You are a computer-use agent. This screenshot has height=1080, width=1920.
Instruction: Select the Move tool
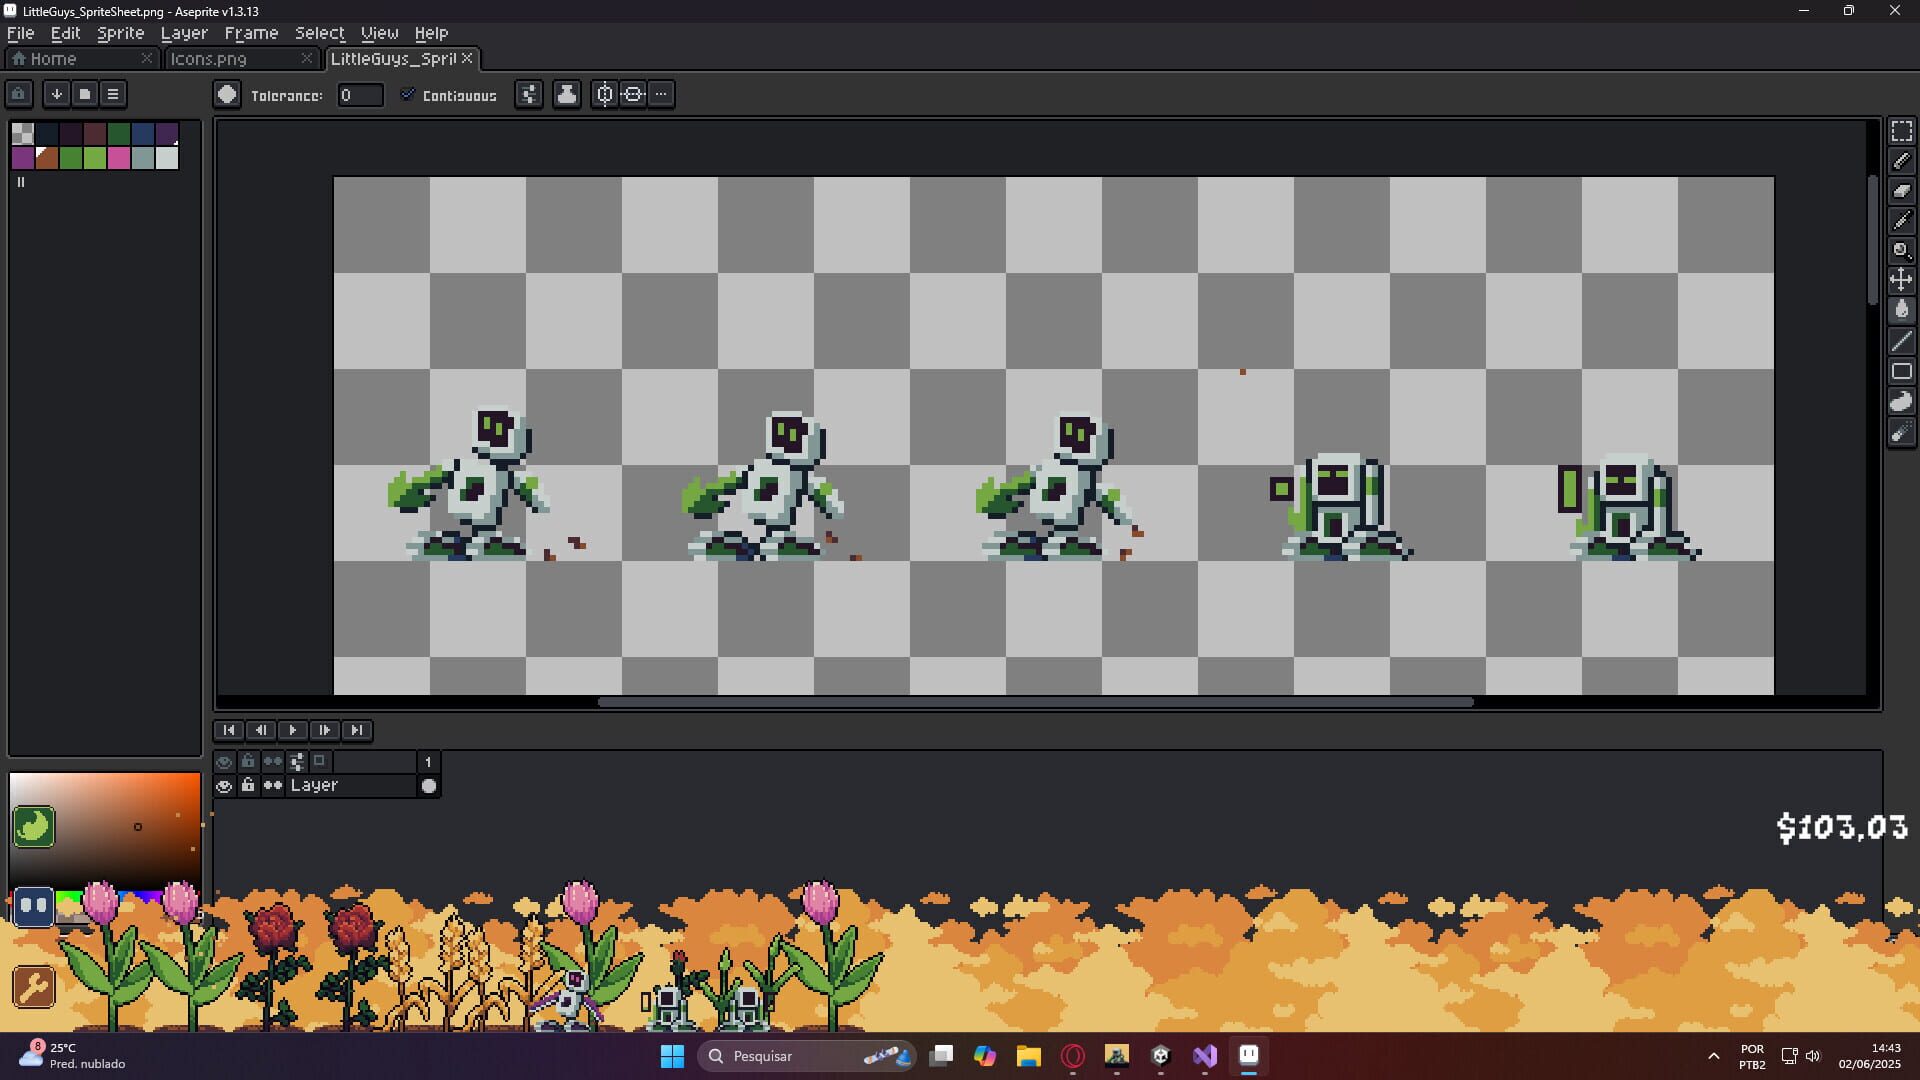[x=1901, y=281]
